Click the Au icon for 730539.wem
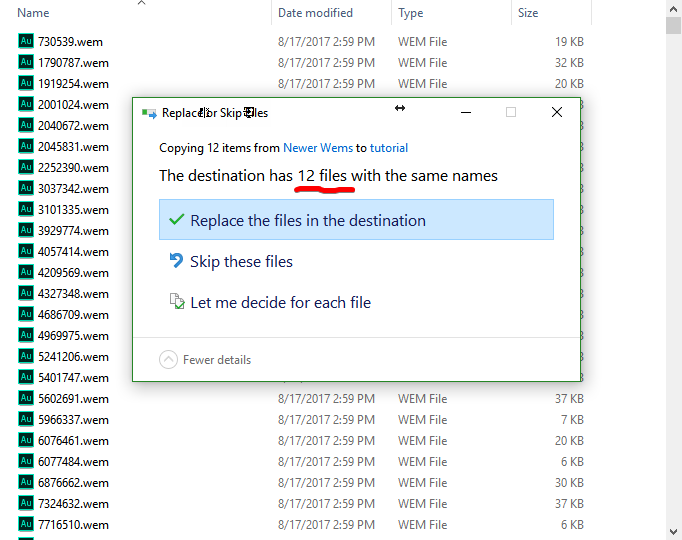Screen dimensions: 682x540 26,42
